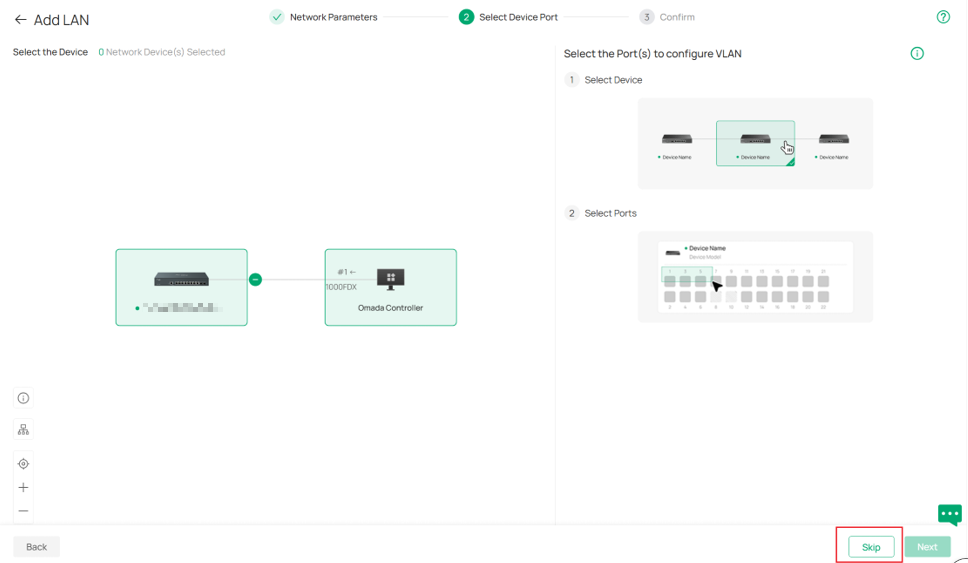Click the Select Ports illustration thumbnail

755,277
